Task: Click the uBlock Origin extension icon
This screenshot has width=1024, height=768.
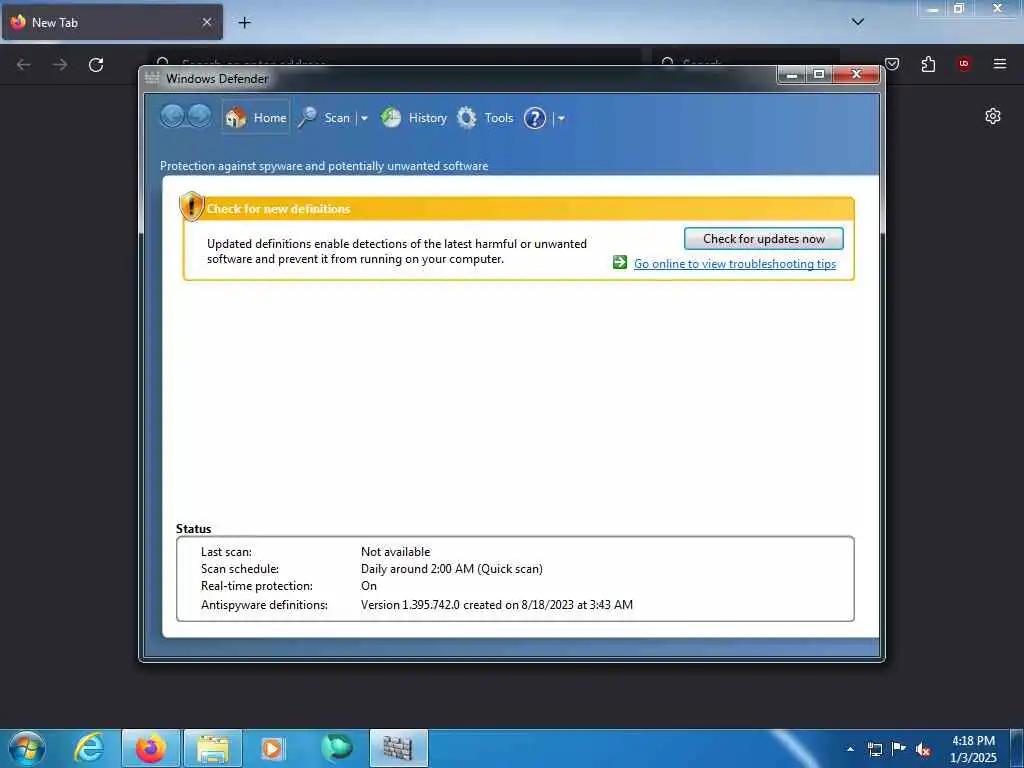Action: pyautogui.click(x=964, y=64)
